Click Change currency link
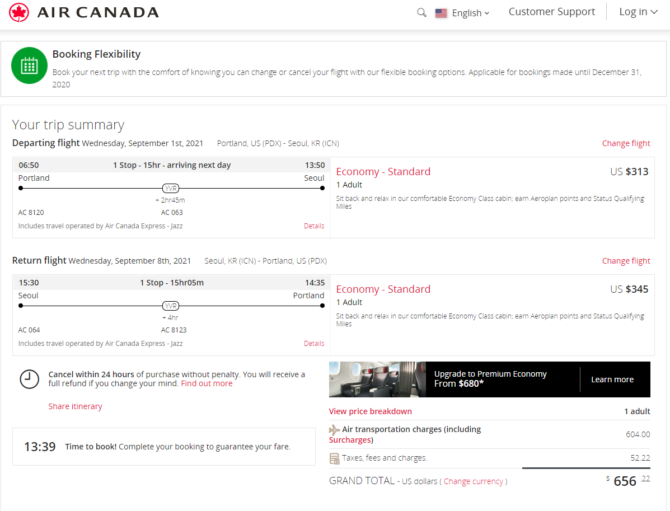Screen dimensions: 670x511 coord(473,482)
